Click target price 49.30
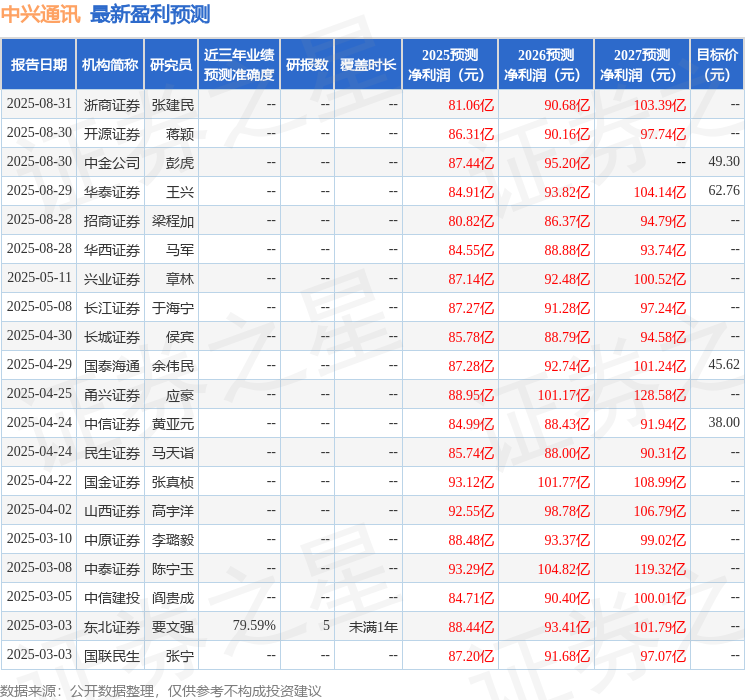The image size is (745, 700). tap(724, 162)
